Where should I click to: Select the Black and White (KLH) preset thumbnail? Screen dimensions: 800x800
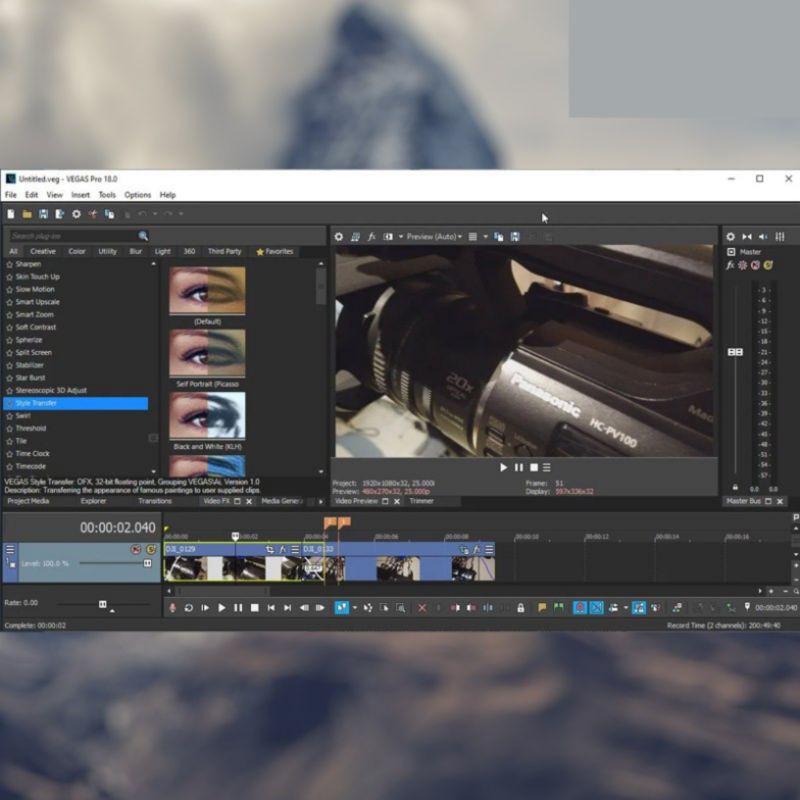(x=207, y=416)
